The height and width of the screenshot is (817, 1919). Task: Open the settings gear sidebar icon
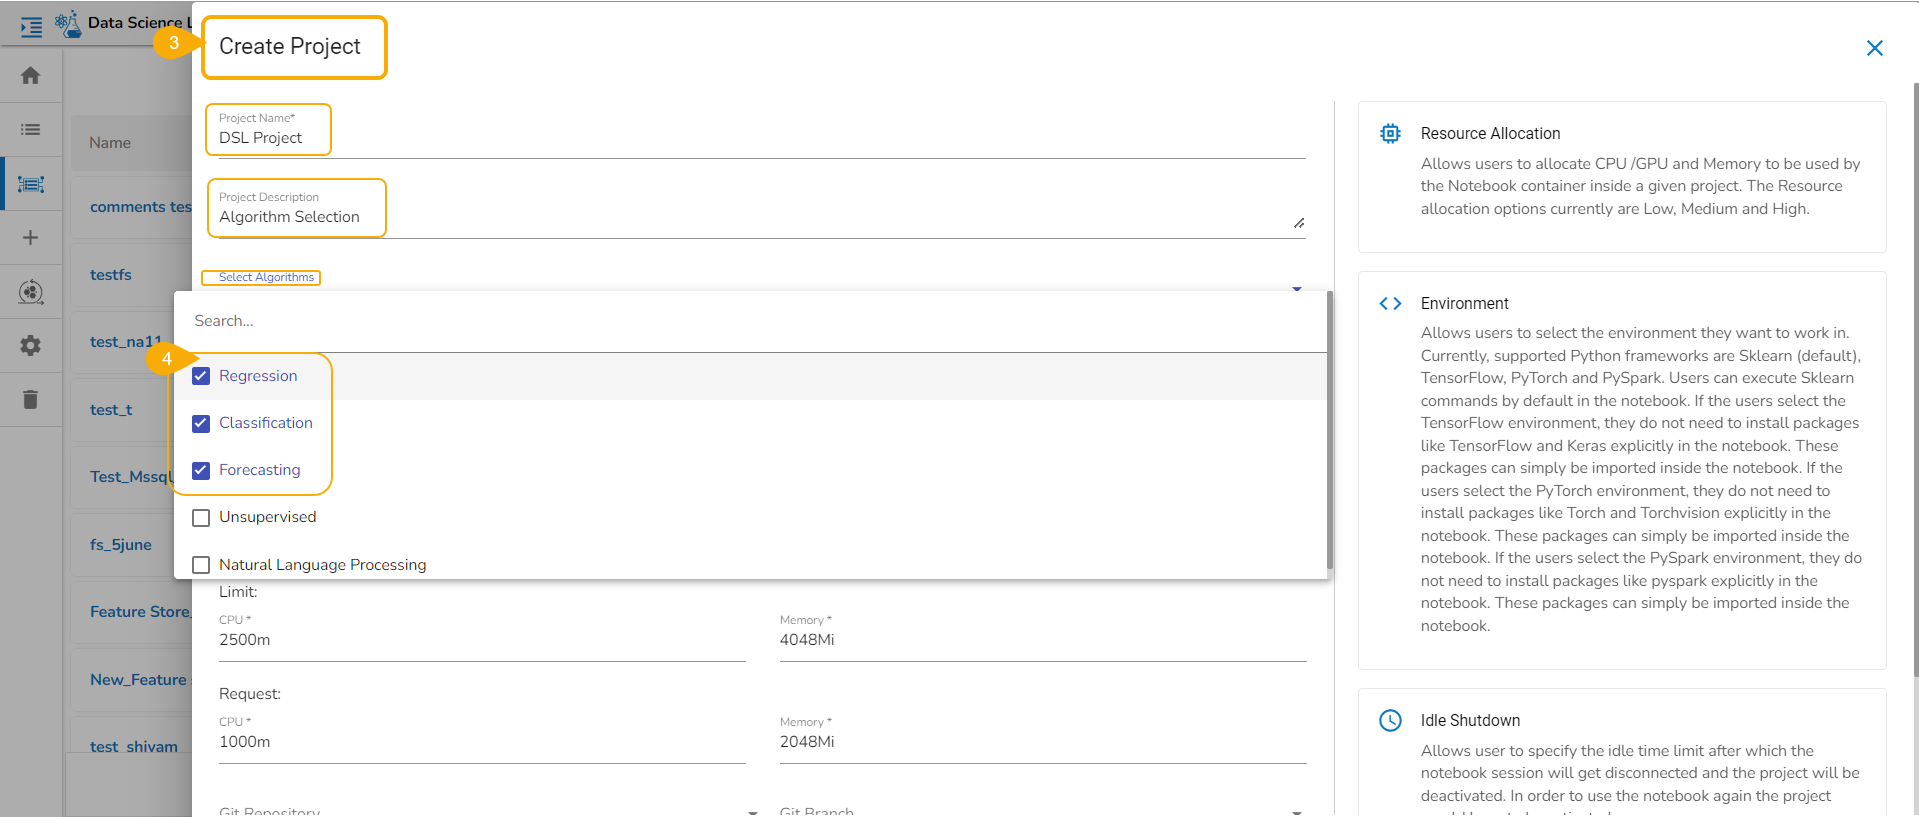click(31, 346)
